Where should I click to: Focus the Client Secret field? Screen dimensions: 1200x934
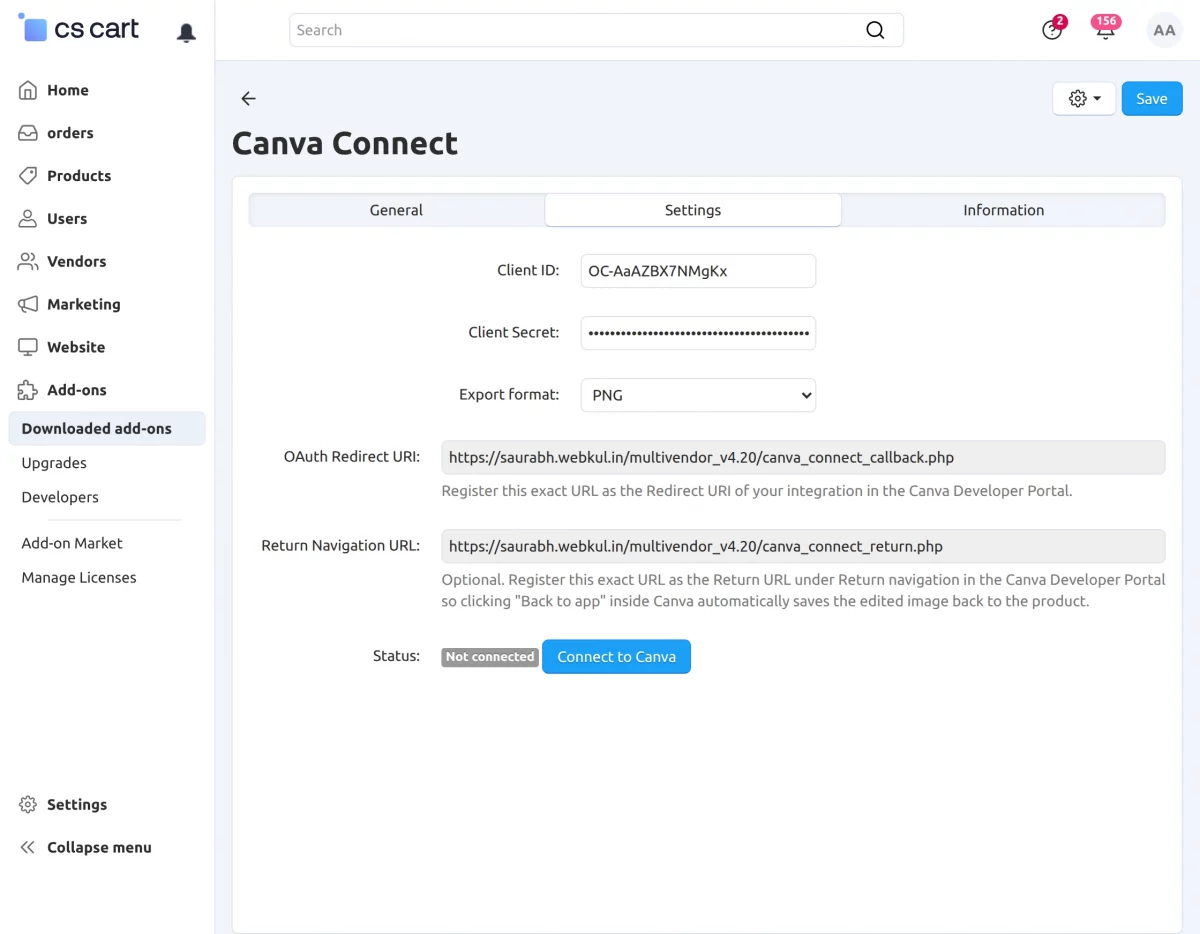(x=698, y=332)
